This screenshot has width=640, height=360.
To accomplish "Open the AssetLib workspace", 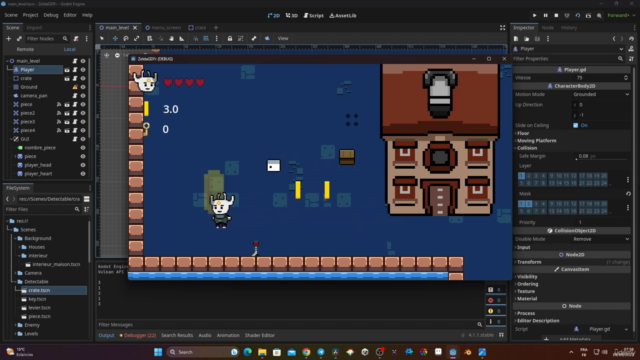I will pyautogui.click(x=343, y=16).
